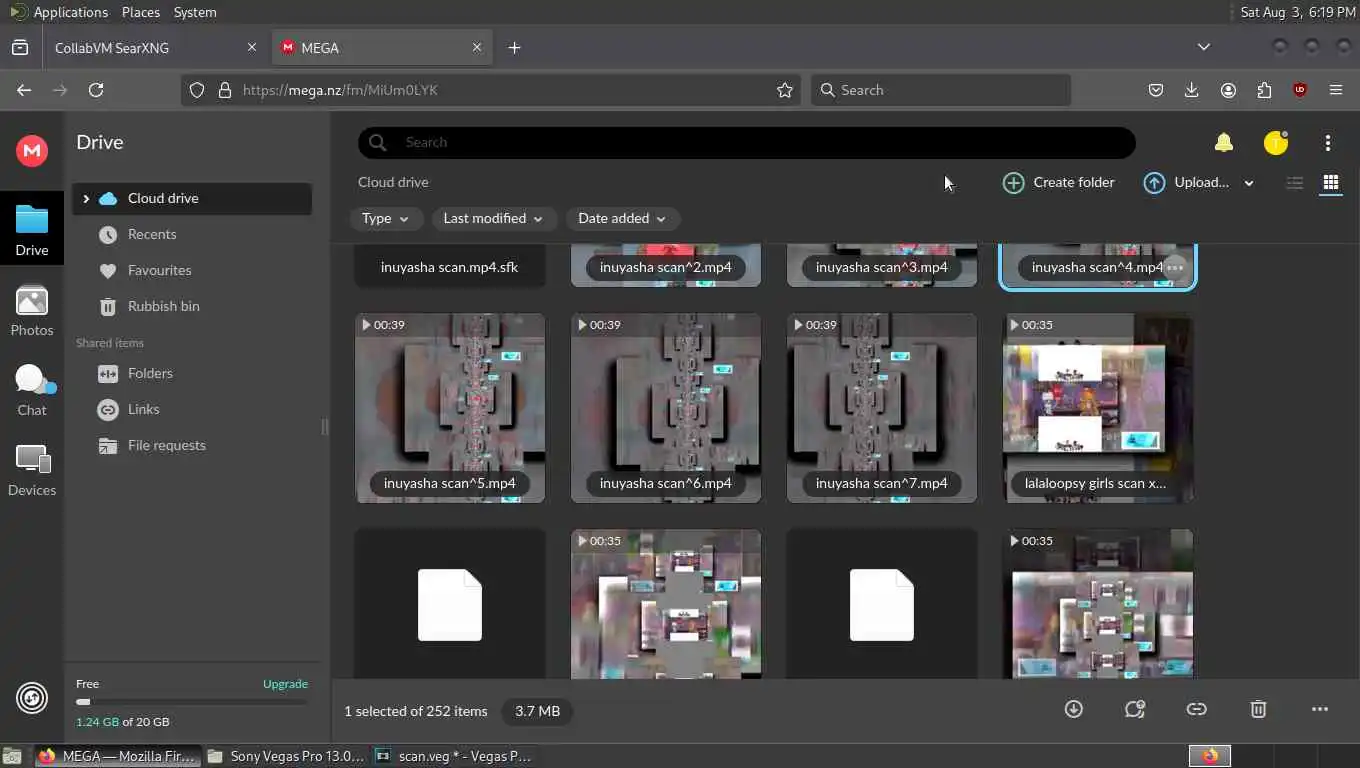Select the MEGA browser tab
This screenshot has width=1360, height=768.
point(382,48)
